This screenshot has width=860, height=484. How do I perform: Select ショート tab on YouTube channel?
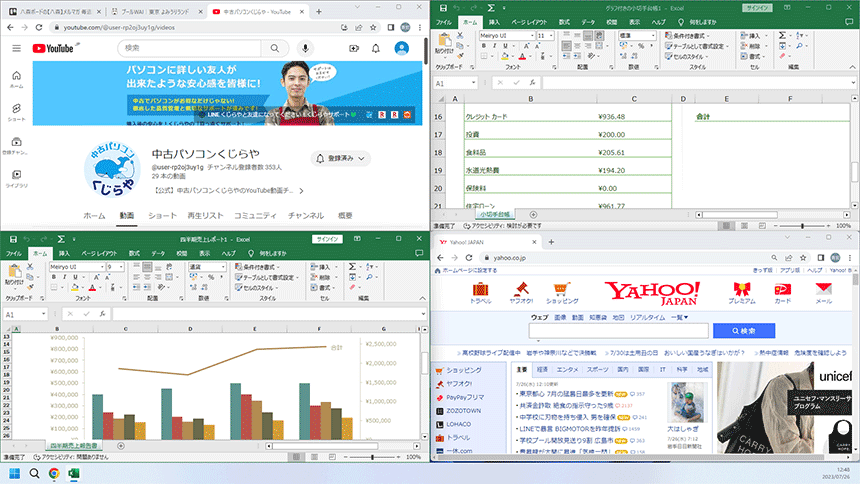tap(162, 216)
